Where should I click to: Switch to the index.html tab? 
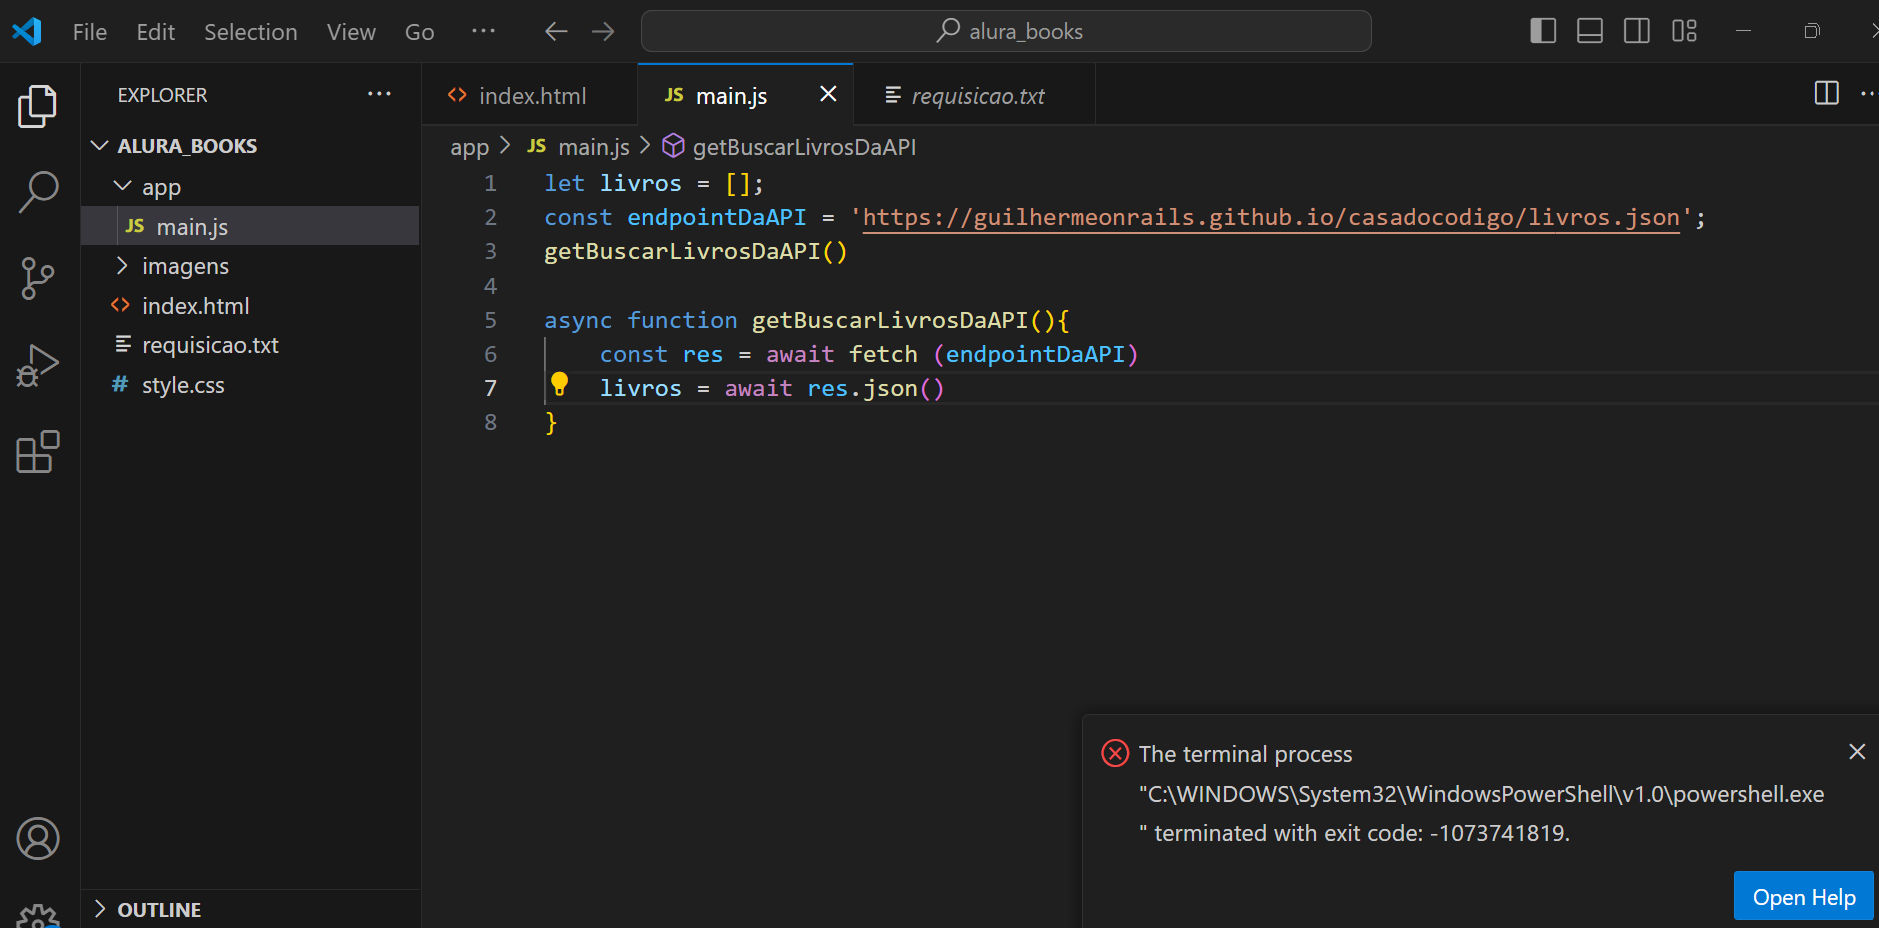point(530,95)
